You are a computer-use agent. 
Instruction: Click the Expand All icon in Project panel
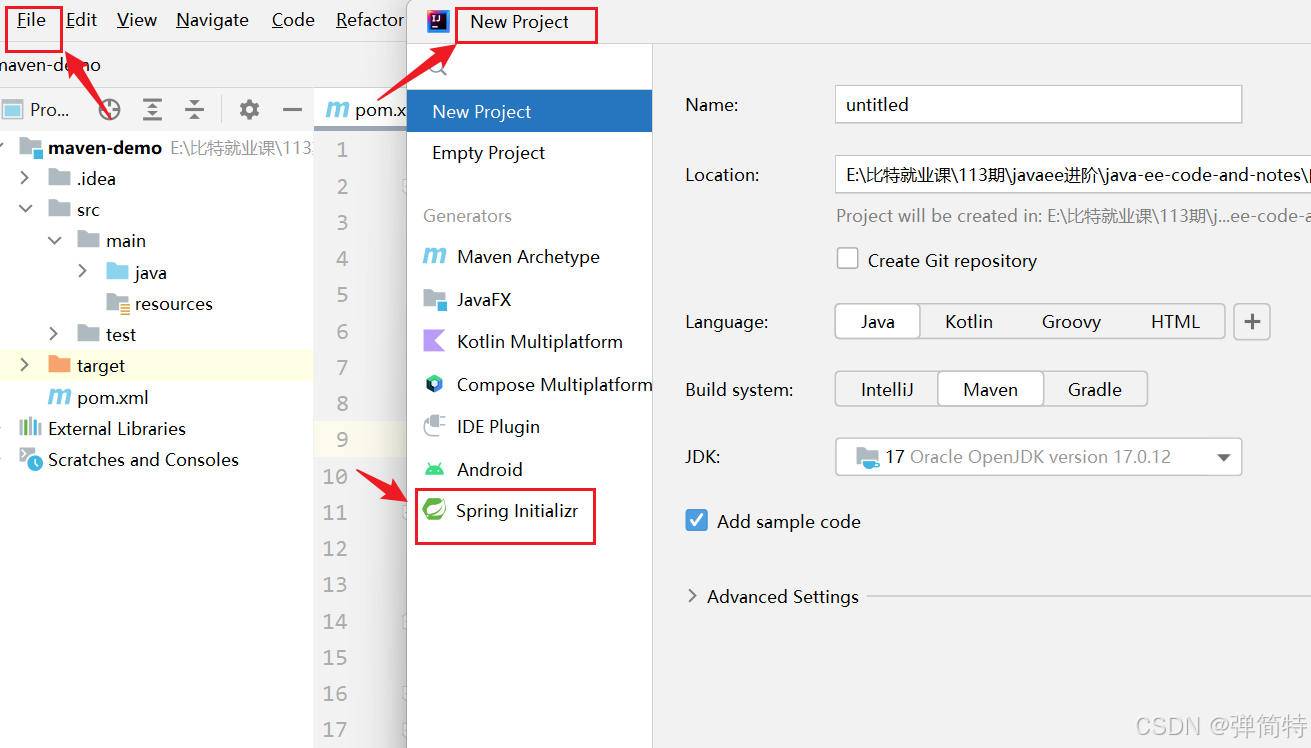coord(152,109)
